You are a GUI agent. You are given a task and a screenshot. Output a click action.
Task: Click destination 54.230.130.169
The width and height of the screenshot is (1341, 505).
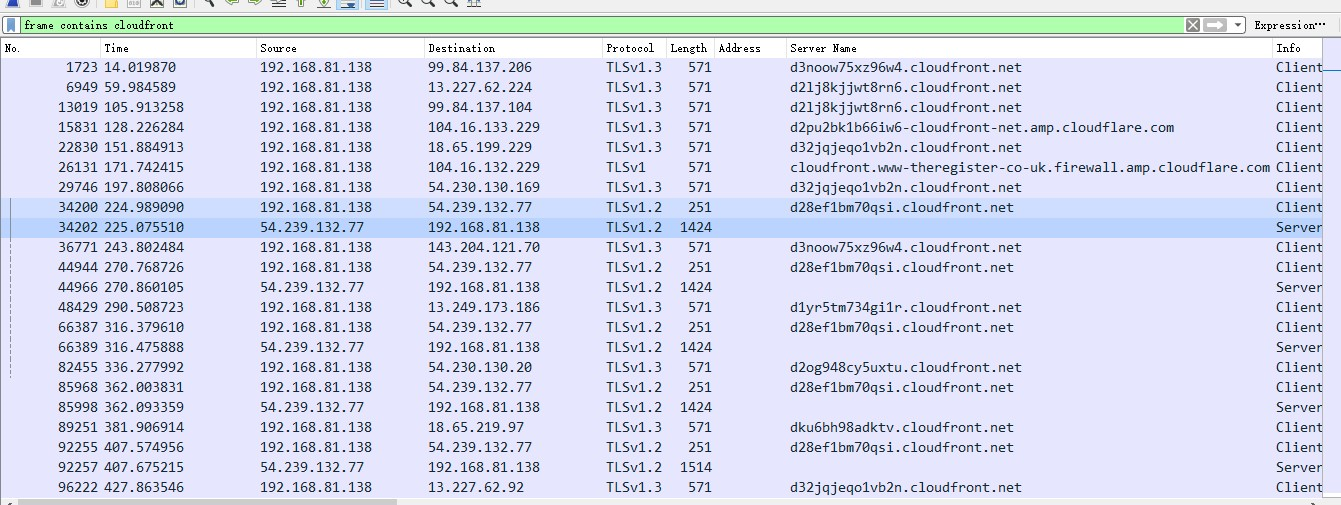pyautogui.click(x=484, y=188)
